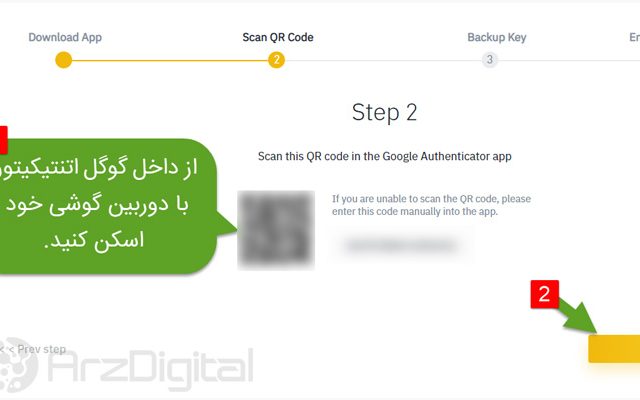Click the partially visible last step label
The width and height of the screenshot is (640, 400).
pos(634,38)
